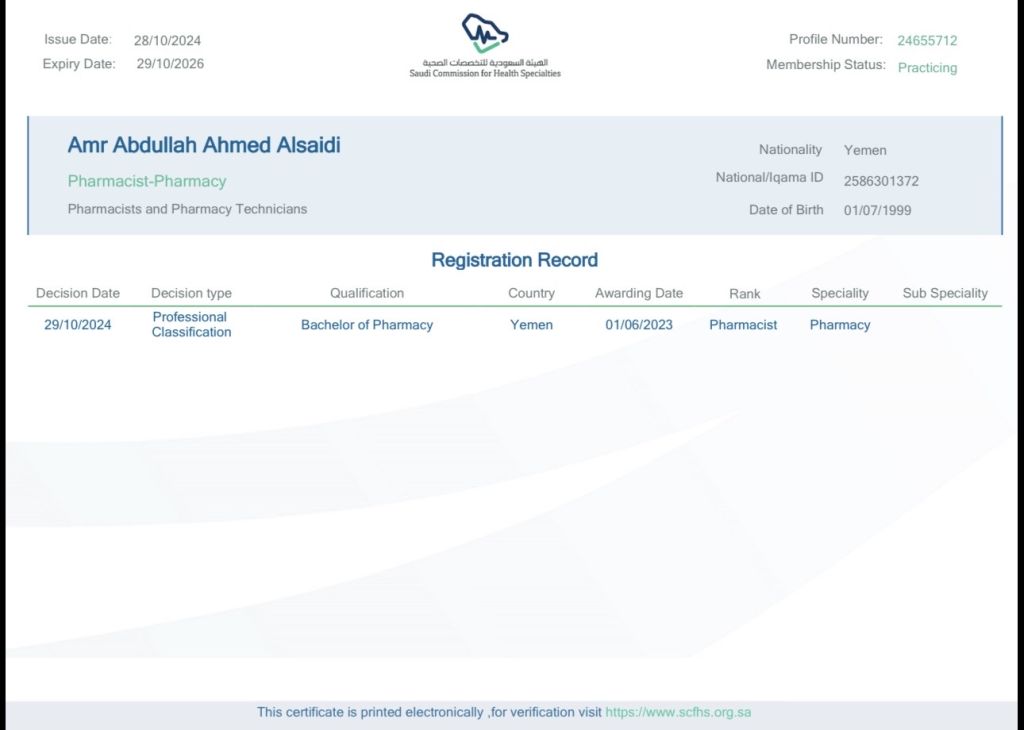Click the Profile Number value 24655712
1024x730 pixels.
click(927, 41)
